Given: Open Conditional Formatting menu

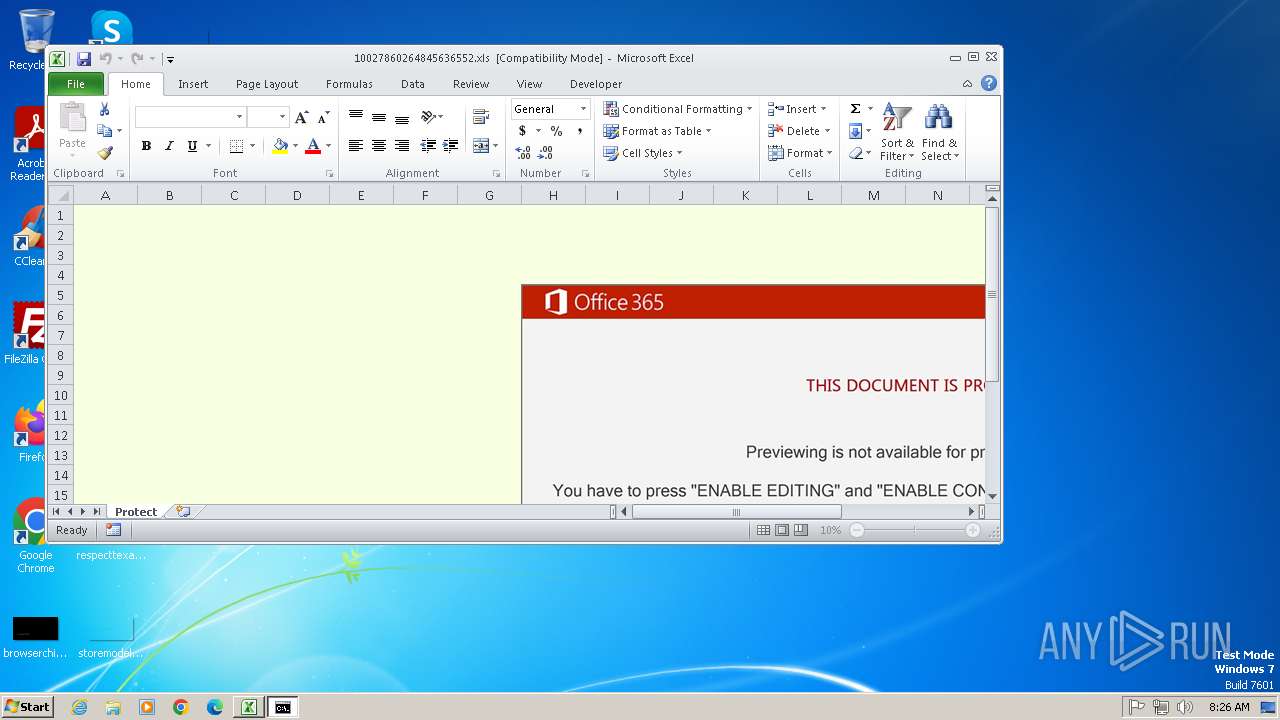Looking at the screenshot, I should click(x=678, y=109).
